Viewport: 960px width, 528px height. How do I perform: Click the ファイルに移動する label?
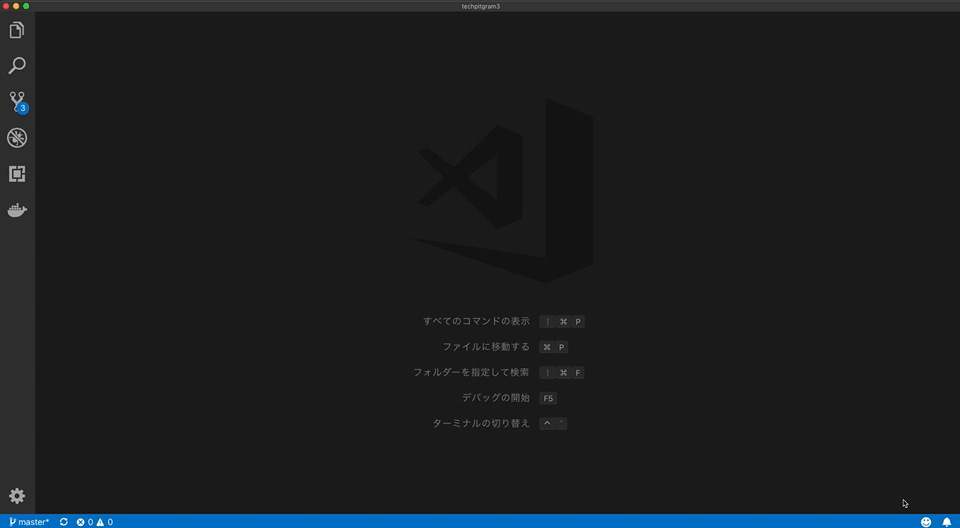(x=486, y=347)
